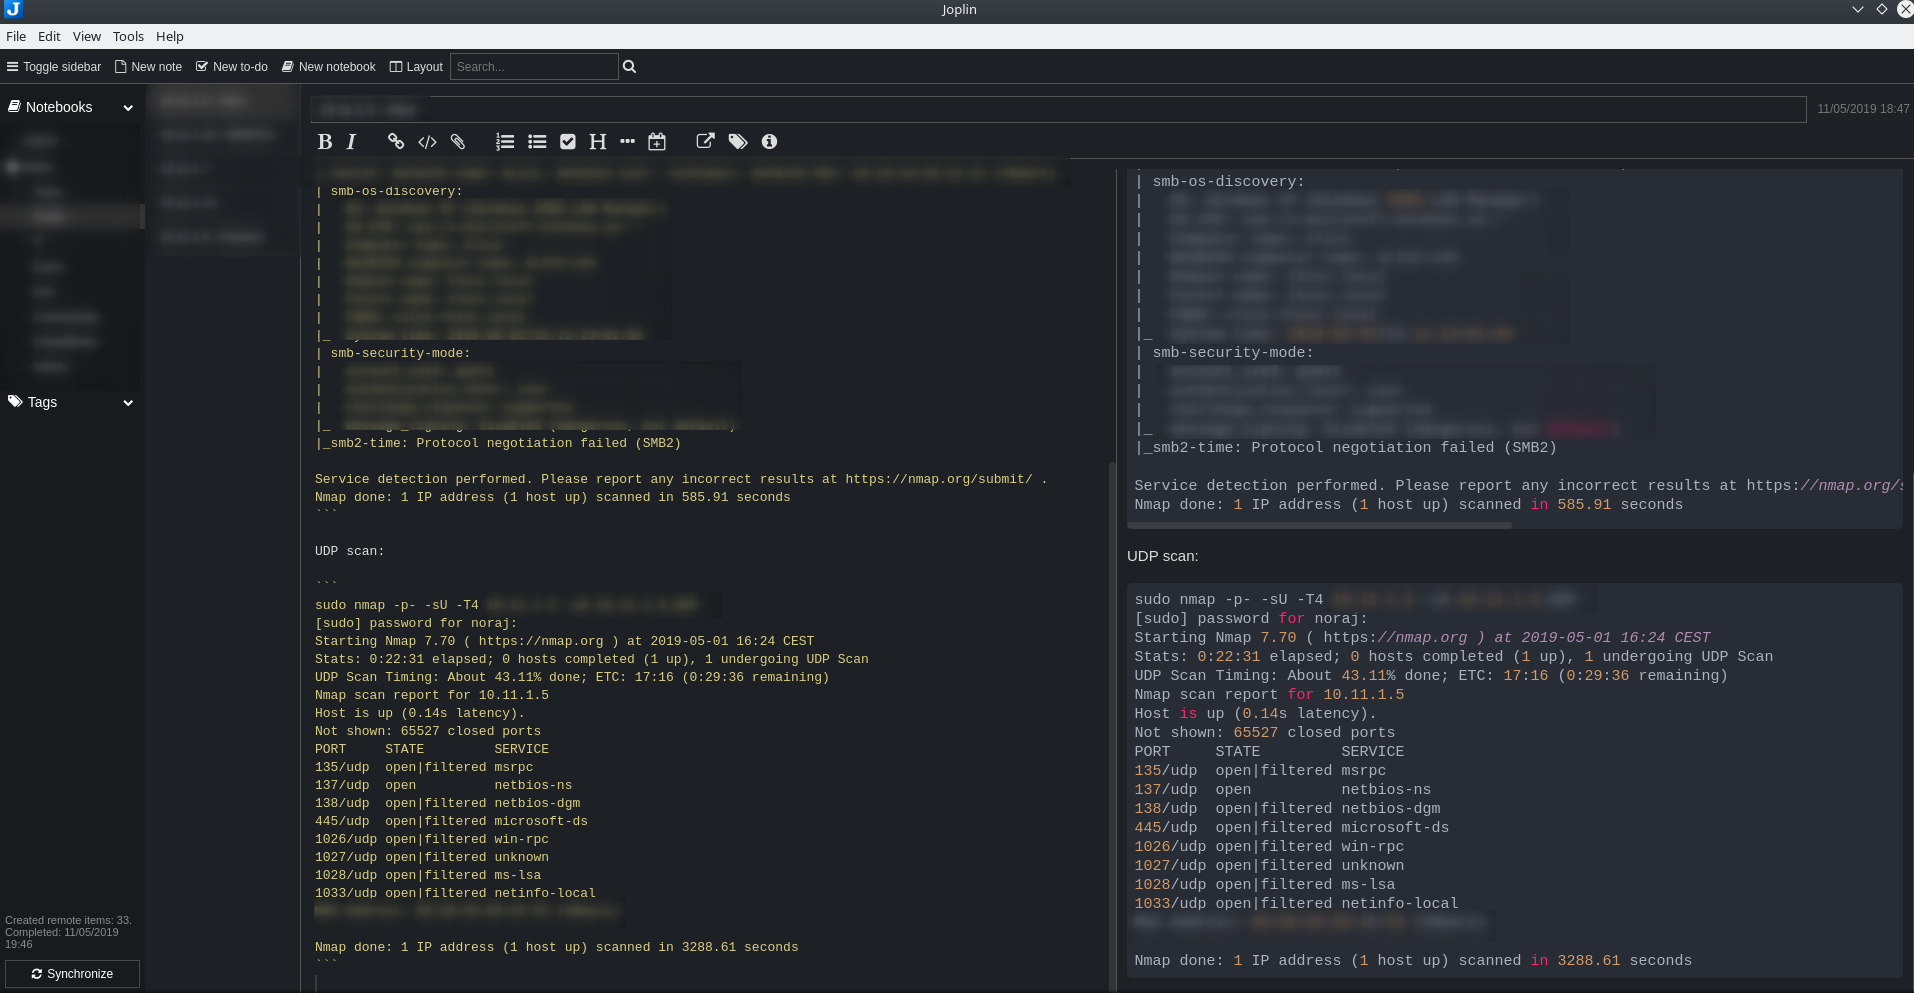Insert a checkbox list

pos(569,141)
